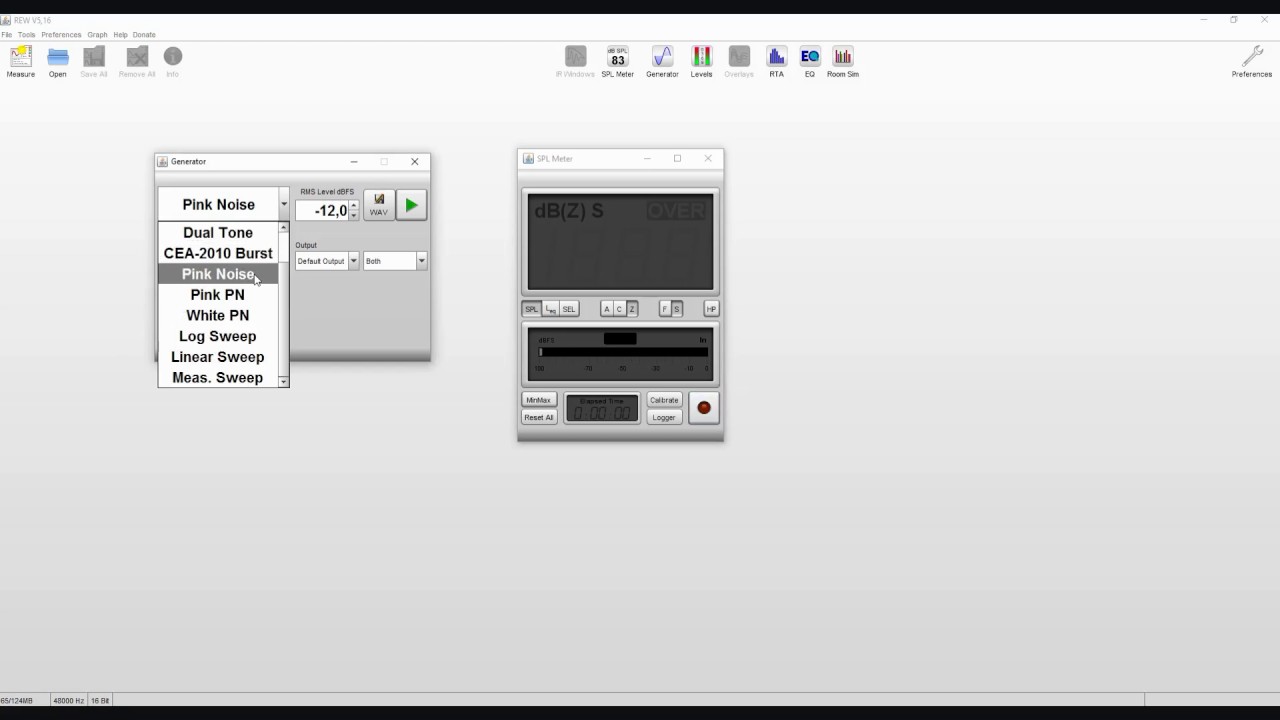
Task: Open the File menu
Action: pos(7,35)
